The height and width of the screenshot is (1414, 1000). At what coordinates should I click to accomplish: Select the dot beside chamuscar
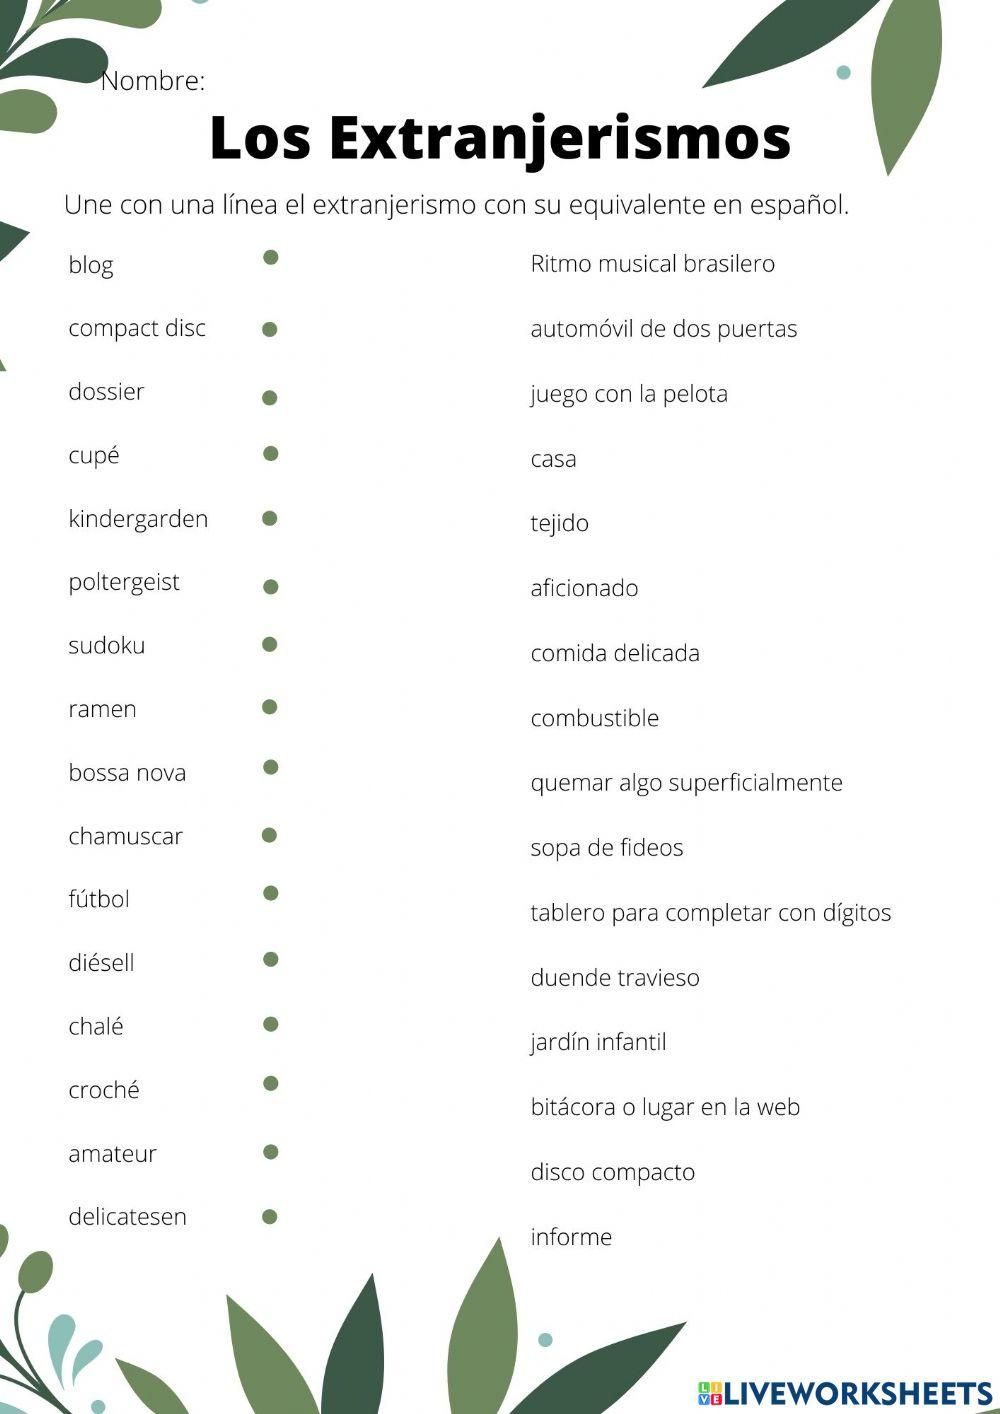tap(269, 835)
